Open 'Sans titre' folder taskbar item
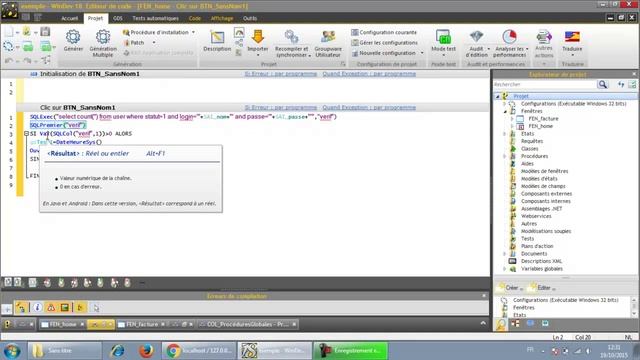 pos(64,351)
